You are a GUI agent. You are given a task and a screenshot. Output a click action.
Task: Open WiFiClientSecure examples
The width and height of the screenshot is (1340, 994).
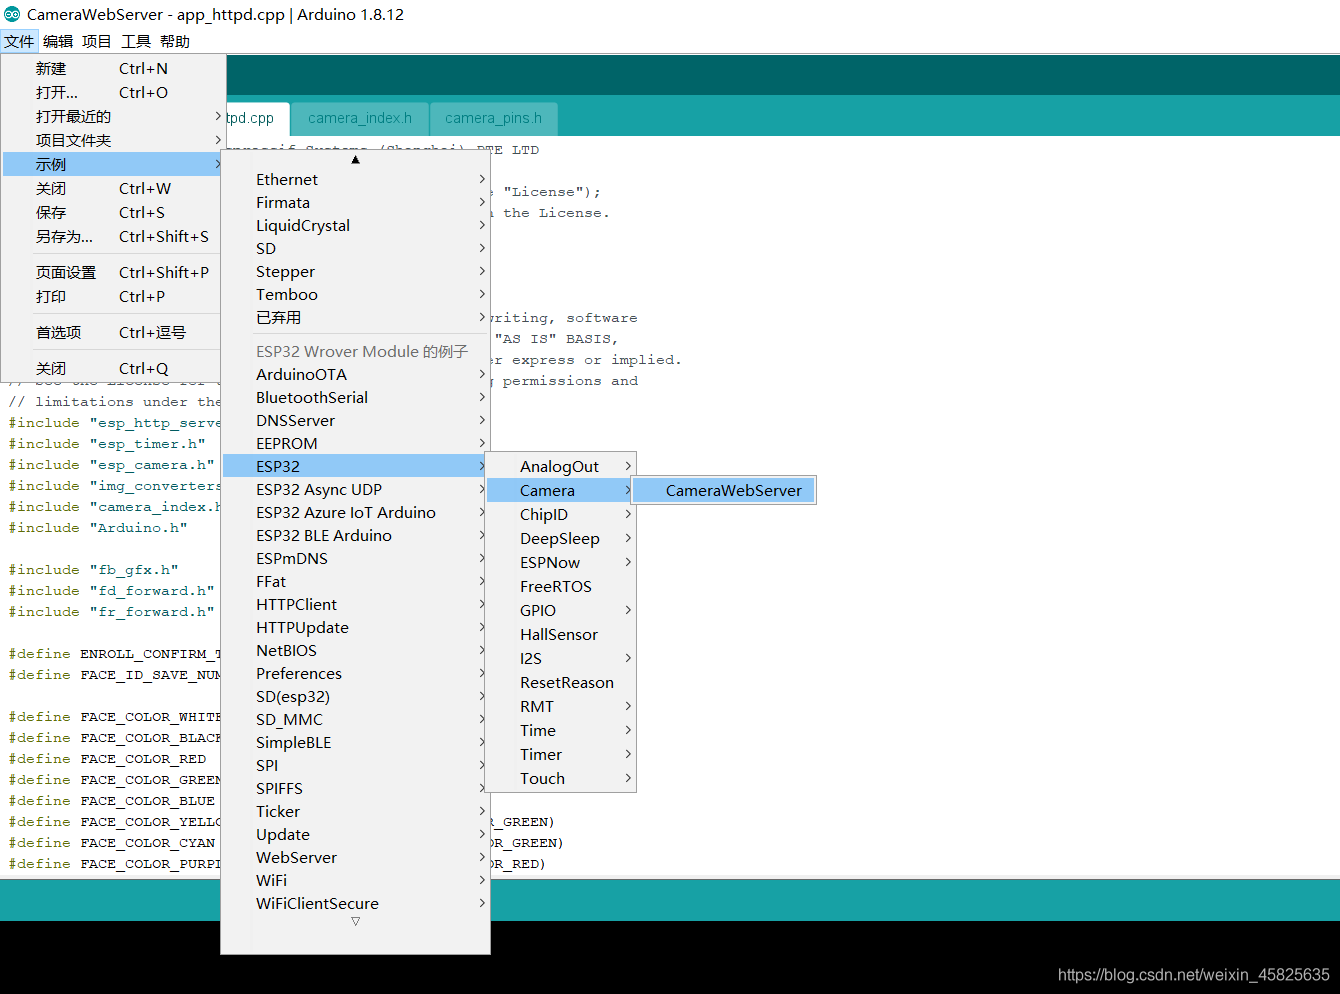pyautogui.click(x=355, y=903)
